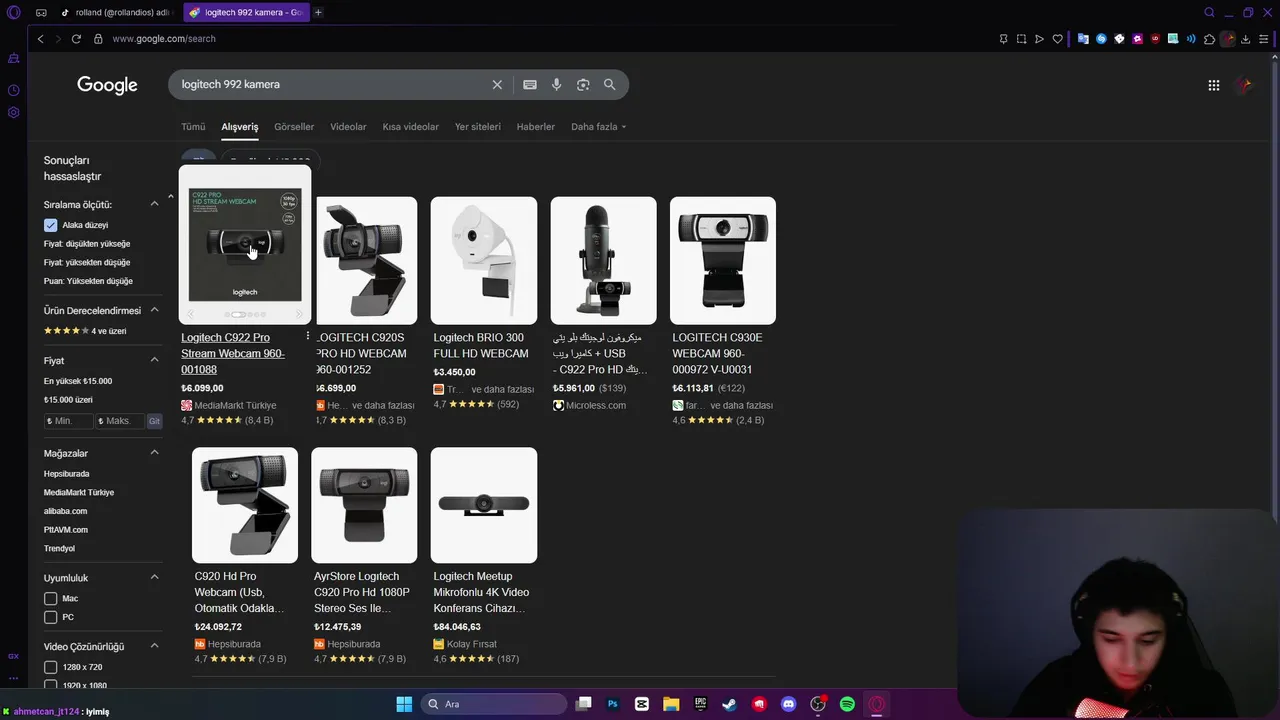This screenshot has width=1280, height=720.
Task: Start voice search with microphone icon
Action: (x=557, y=85)
